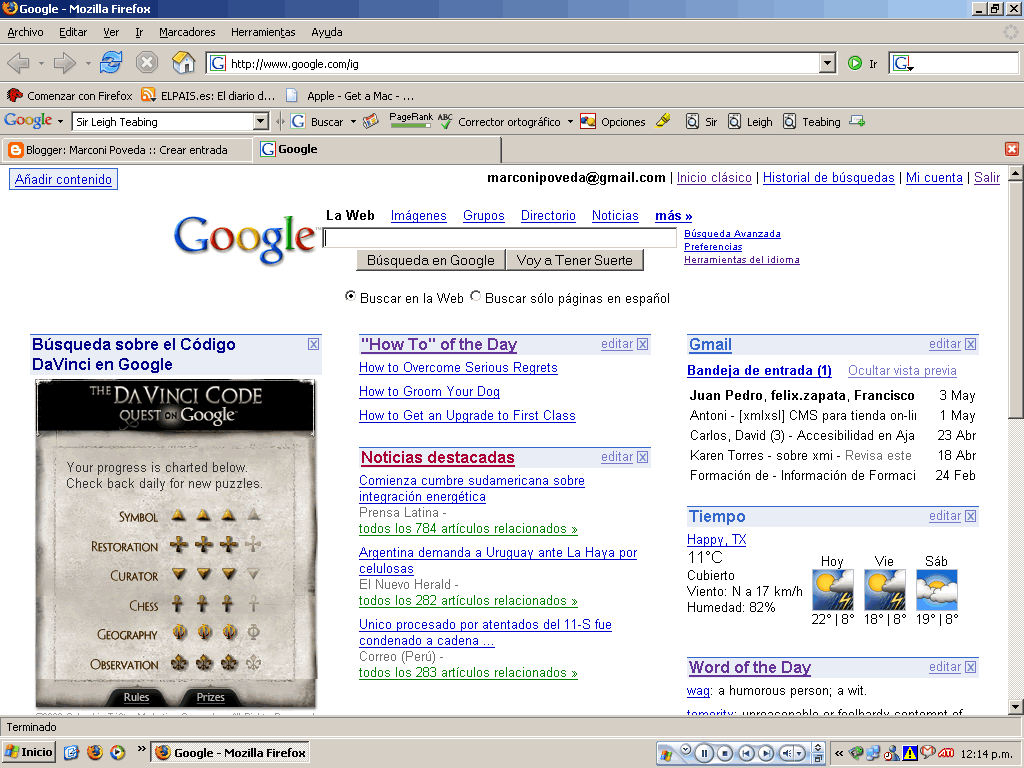
Task: Click the Búsqueda en Google button
Action: click(431, 260)
